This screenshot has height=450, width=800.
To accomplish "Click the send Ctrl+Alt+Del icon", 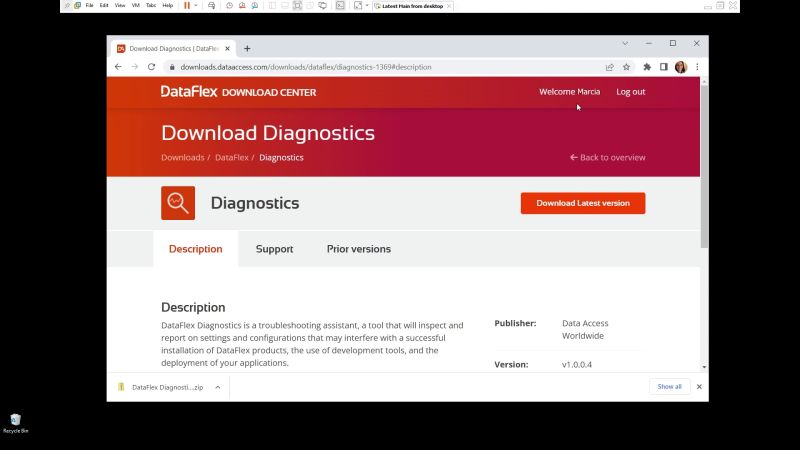I will pyautogui.click(x=211, y=6).
